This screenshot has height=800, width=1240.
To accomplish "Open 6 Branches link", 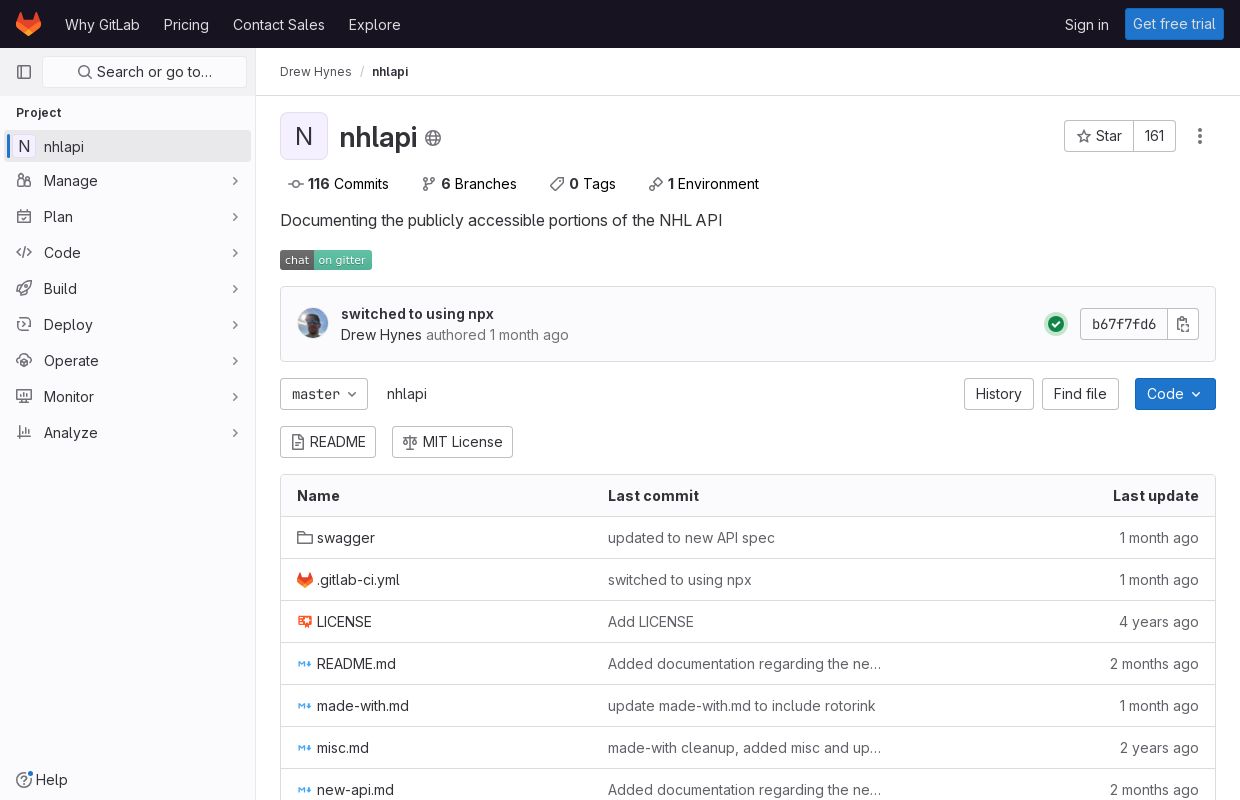I will (469, 184).
